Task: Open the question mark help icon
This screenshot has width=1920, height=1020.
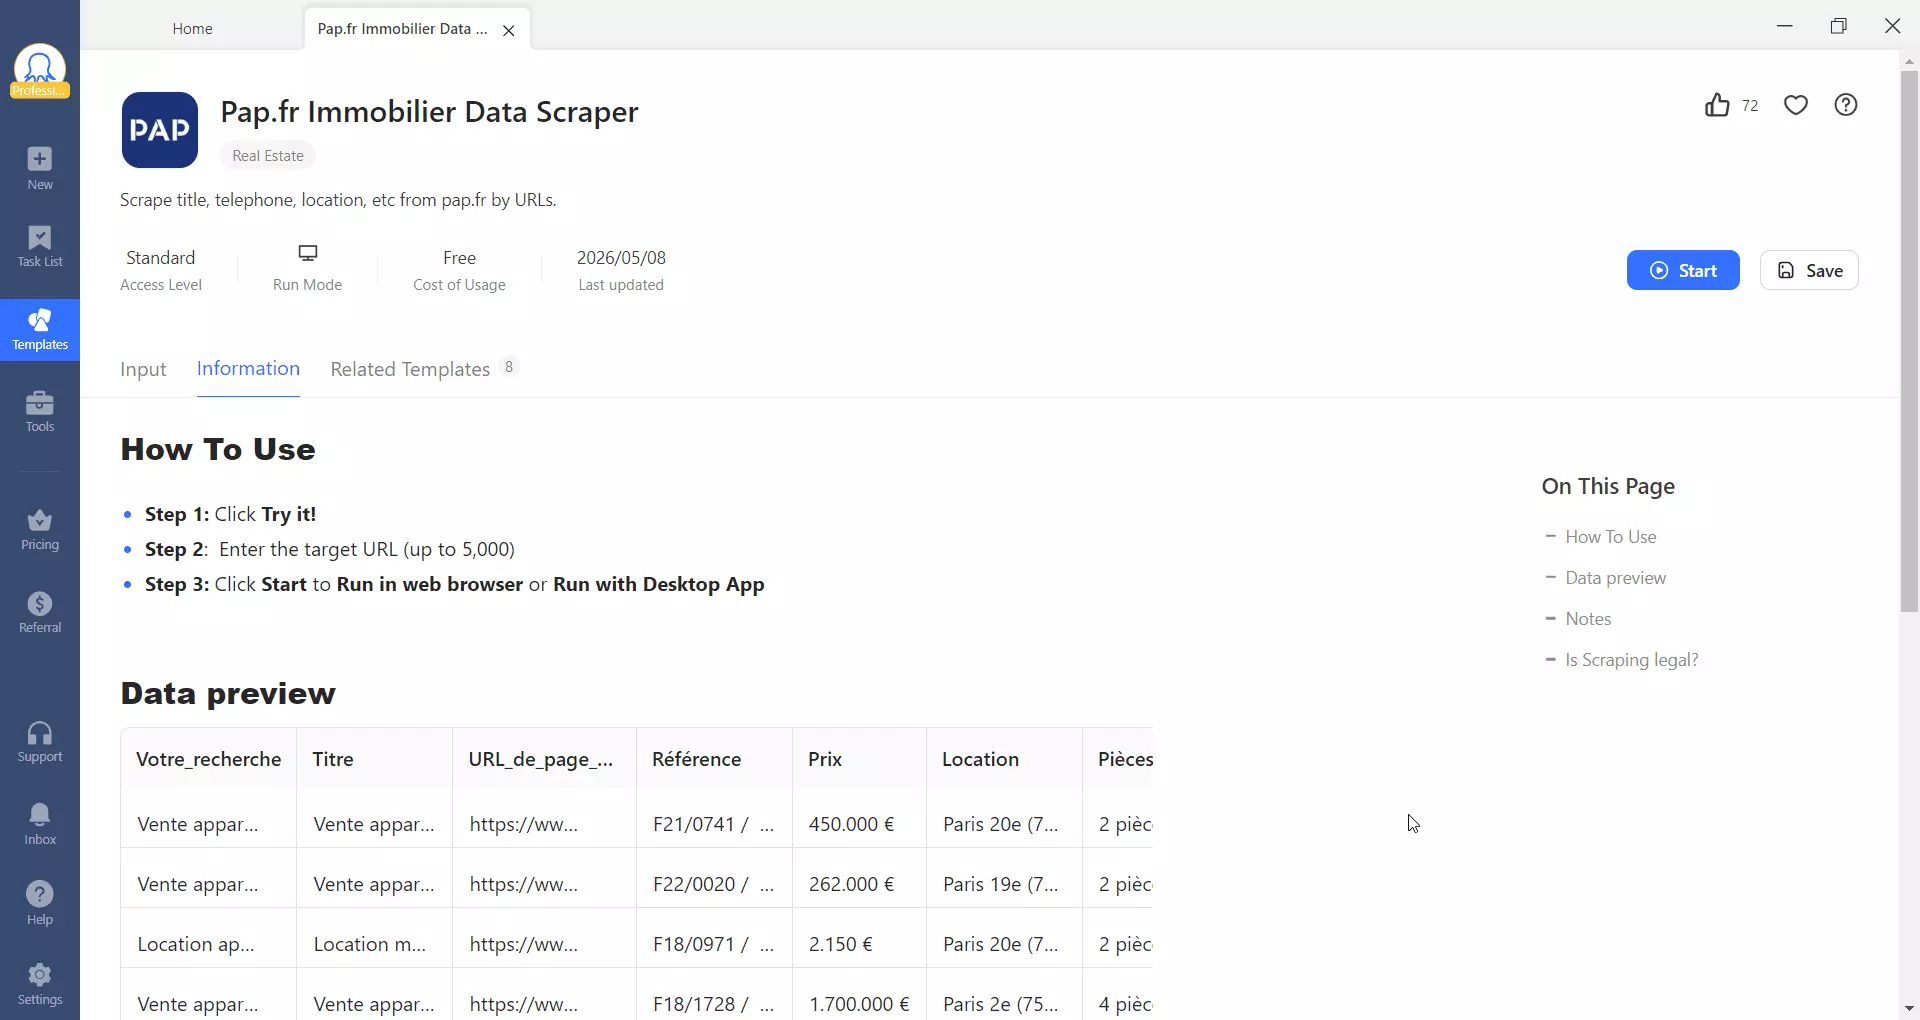Action: click(x=1846, y=105)
